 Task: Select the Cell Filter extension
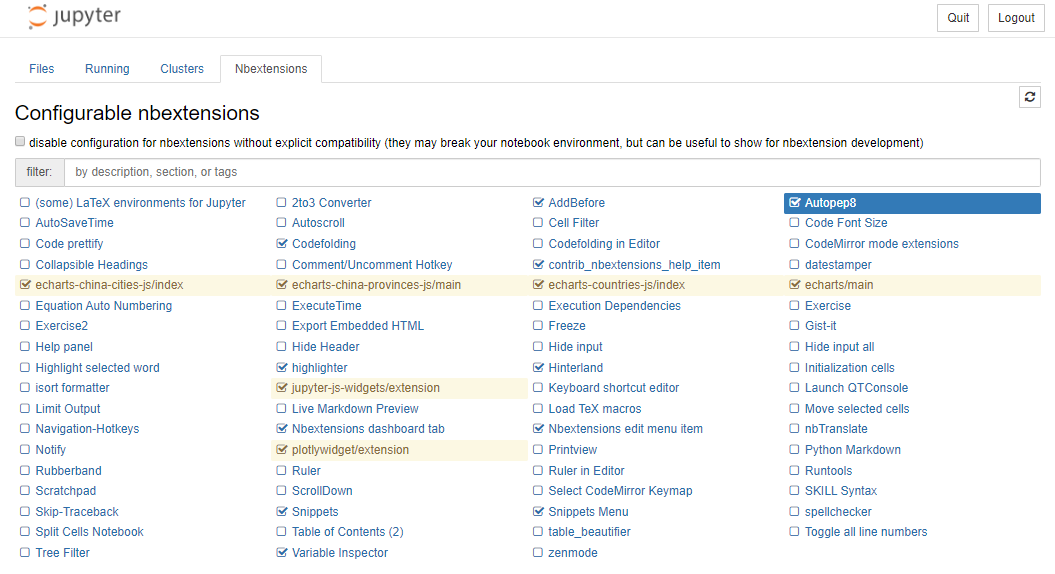pos(574,223)
